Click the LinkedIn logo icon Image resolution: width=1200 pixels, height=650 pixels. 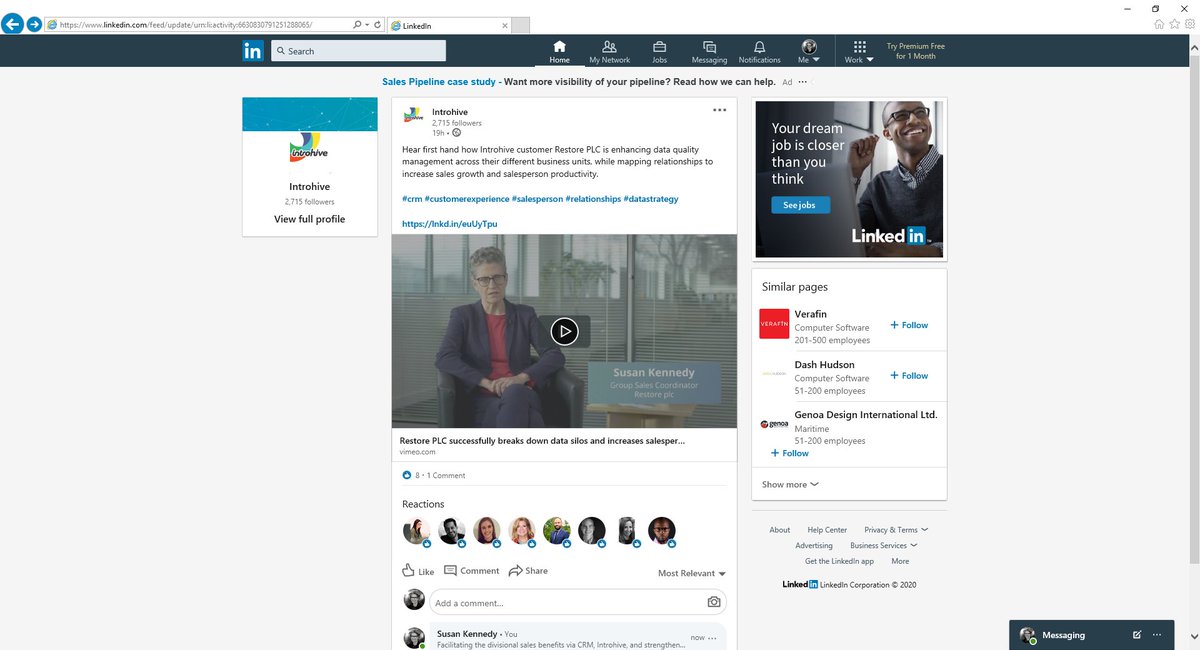[x=253, y=51]
